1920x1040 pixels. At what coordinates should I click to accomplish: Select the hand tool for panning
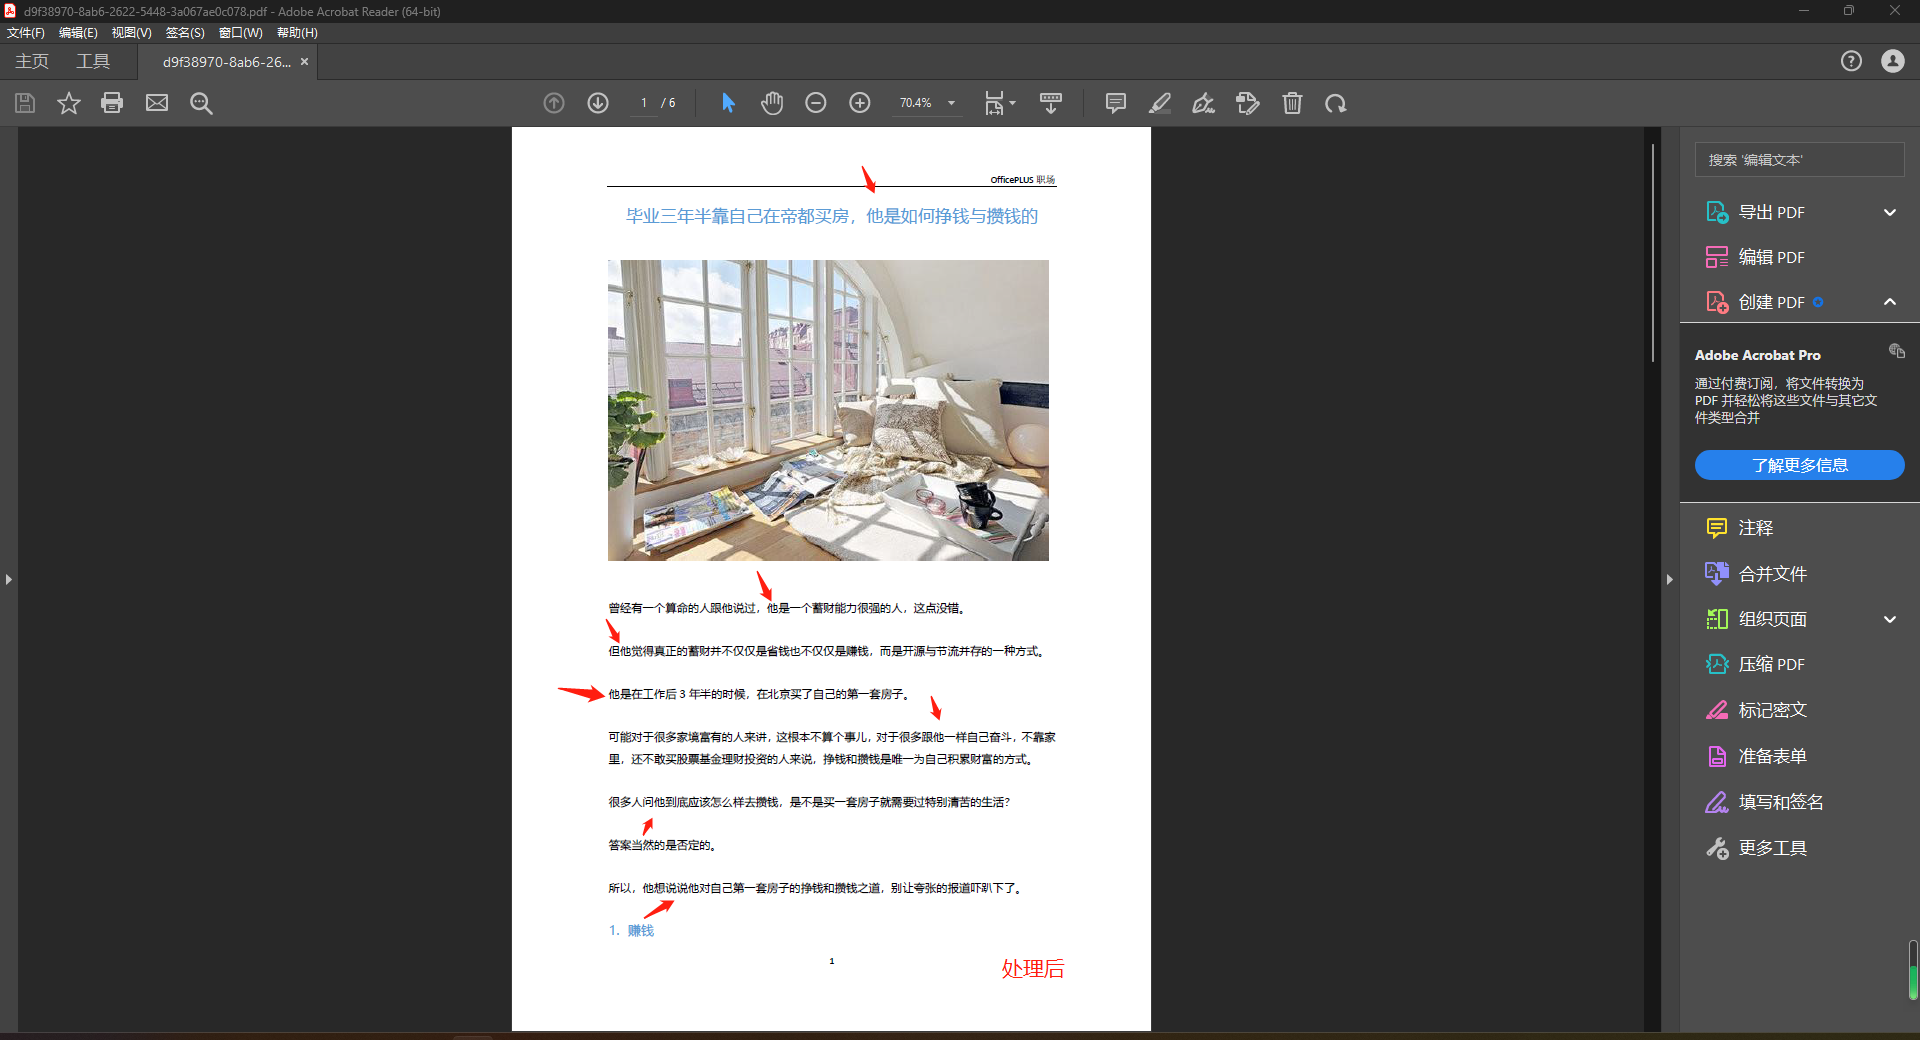(x=771, y=103)
